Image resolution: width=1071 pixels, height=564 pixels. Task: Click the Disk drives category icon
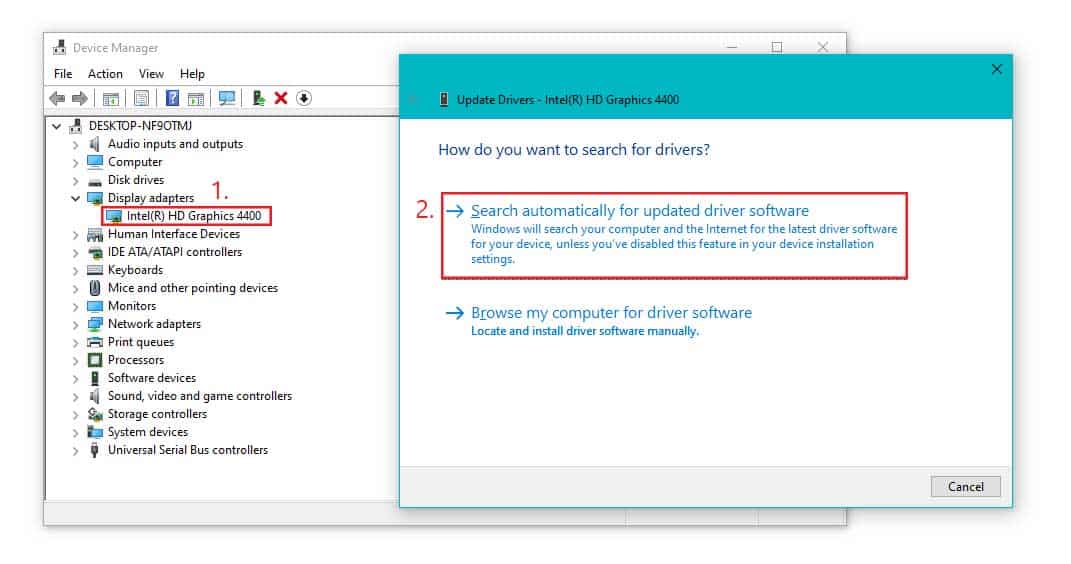95,181
